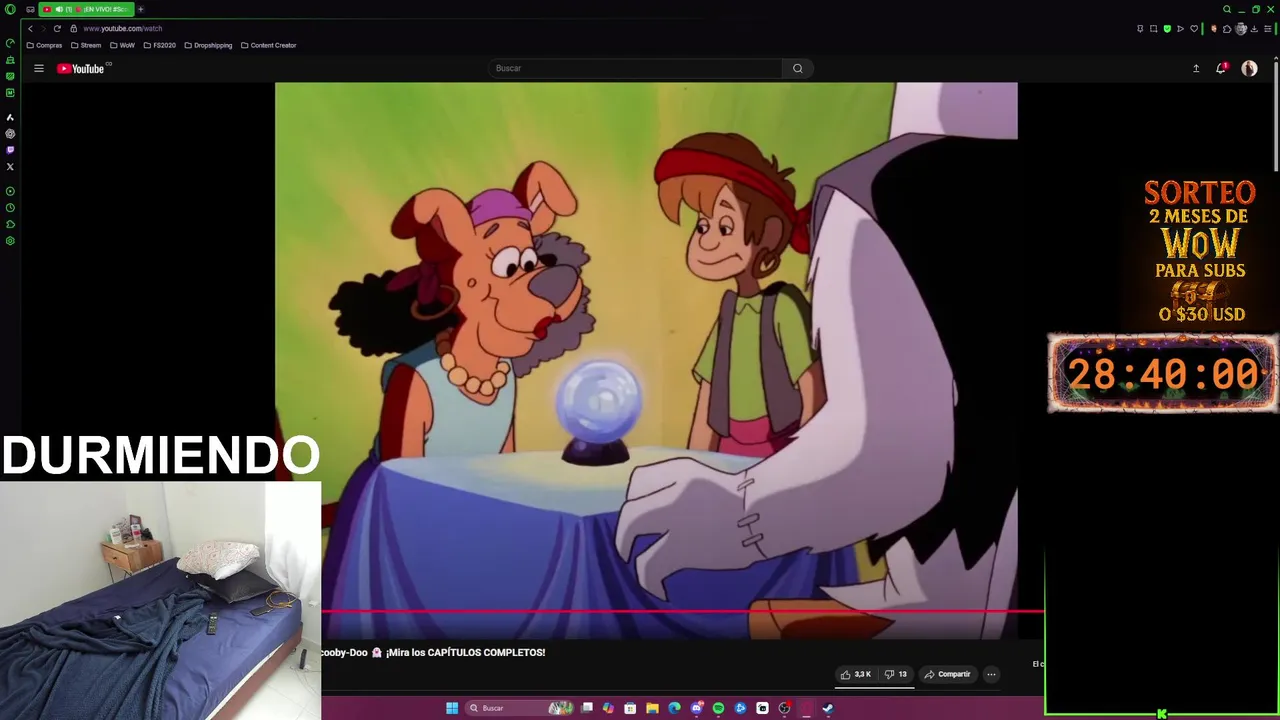Image resolution: width=1280 pixels, height=720 pixels.
Task: Click the YouTube logo to go home
Action: [81, 68]
